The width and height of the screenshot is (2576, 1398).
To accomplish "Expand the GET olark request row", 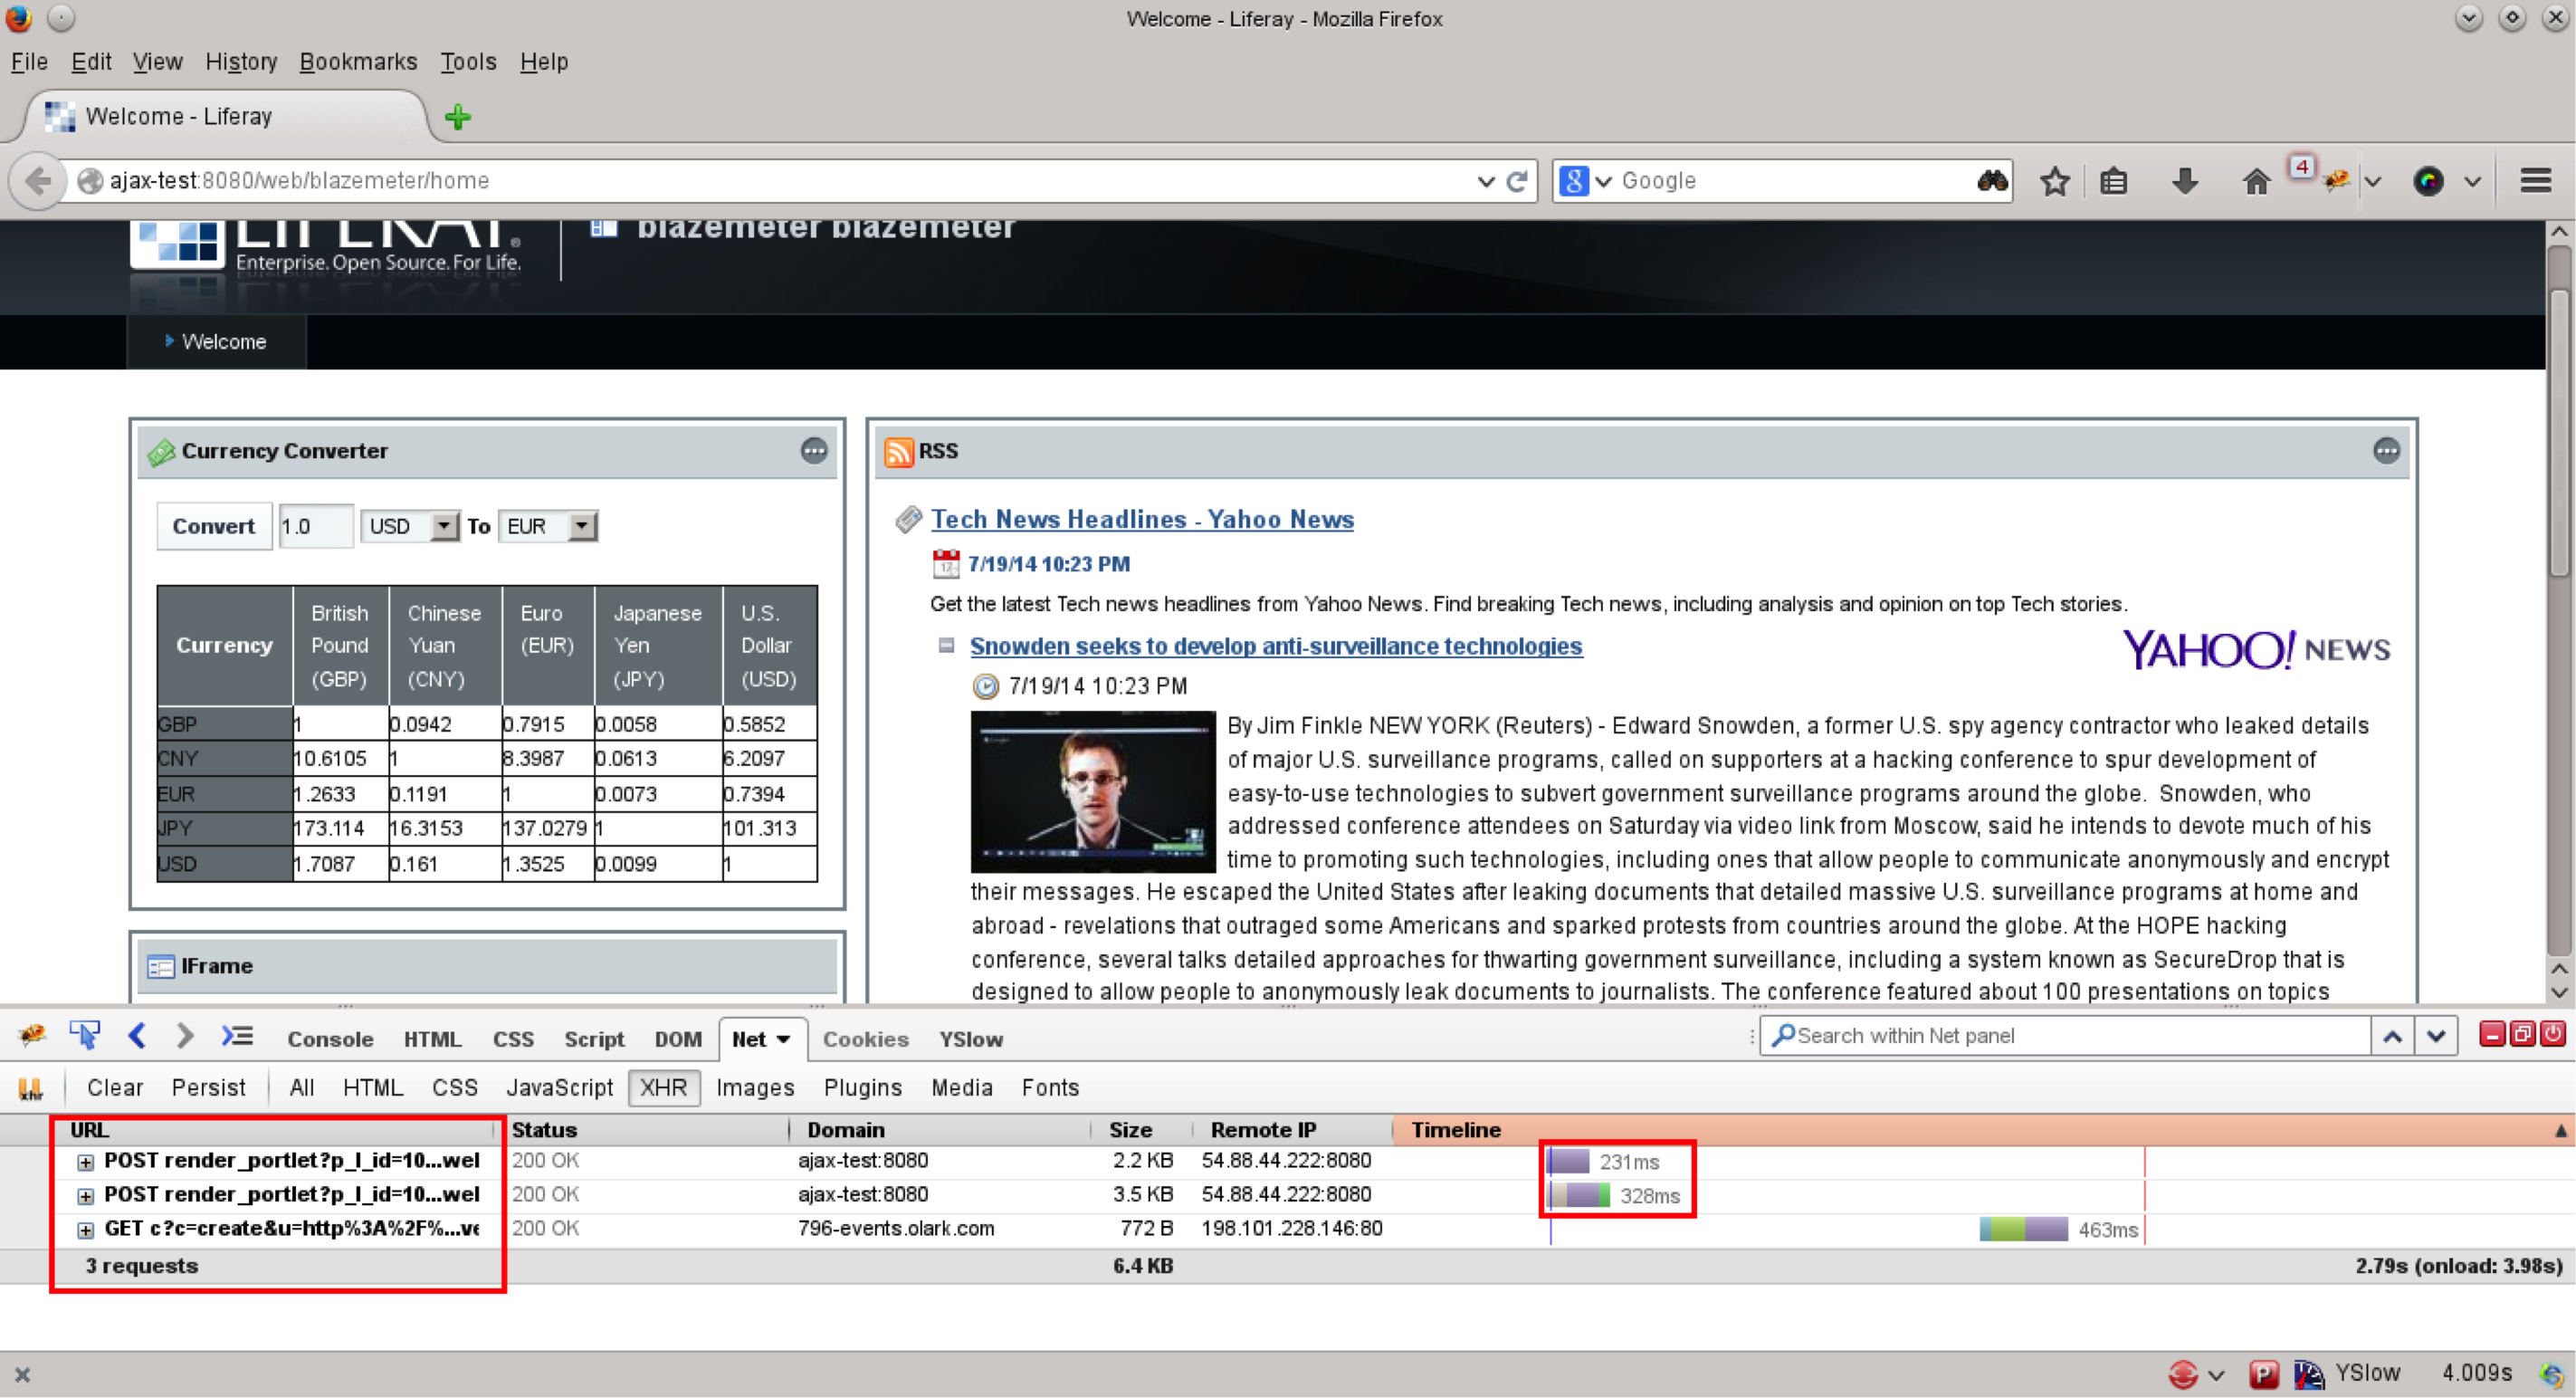I will click(86, 1230).
